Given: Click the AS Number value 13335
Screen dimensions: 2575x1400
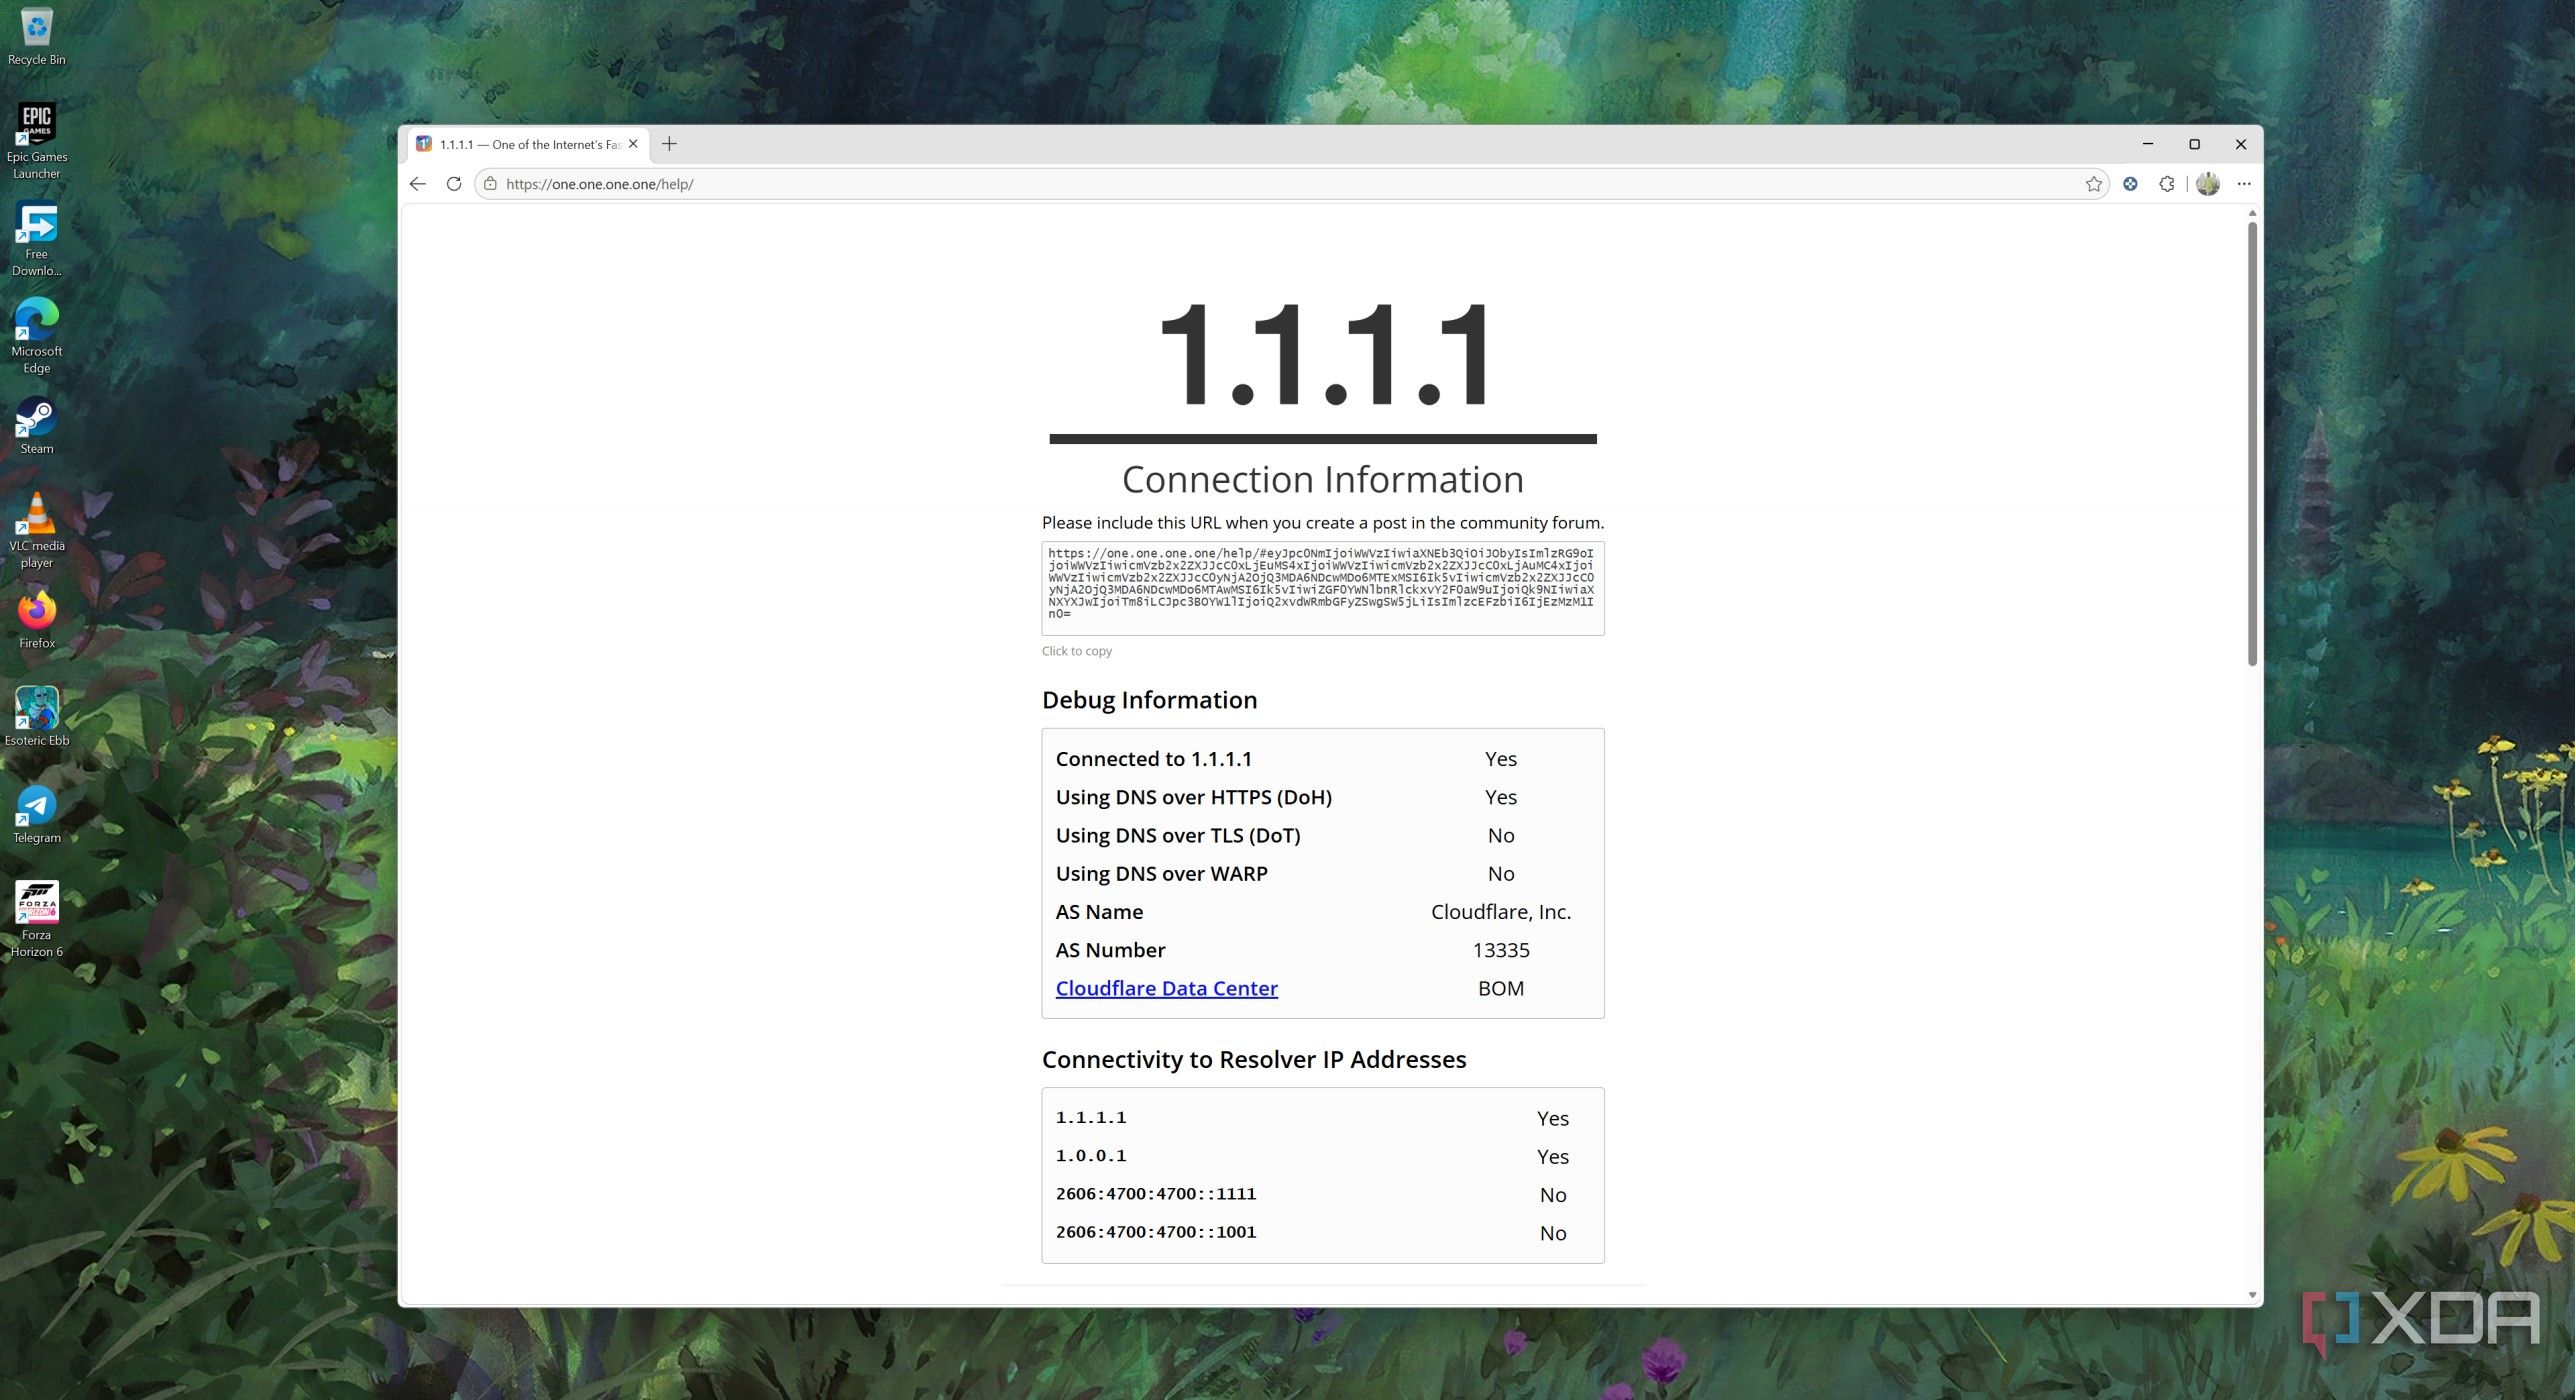Looking at the screenshot, I should pos(1500,950).
